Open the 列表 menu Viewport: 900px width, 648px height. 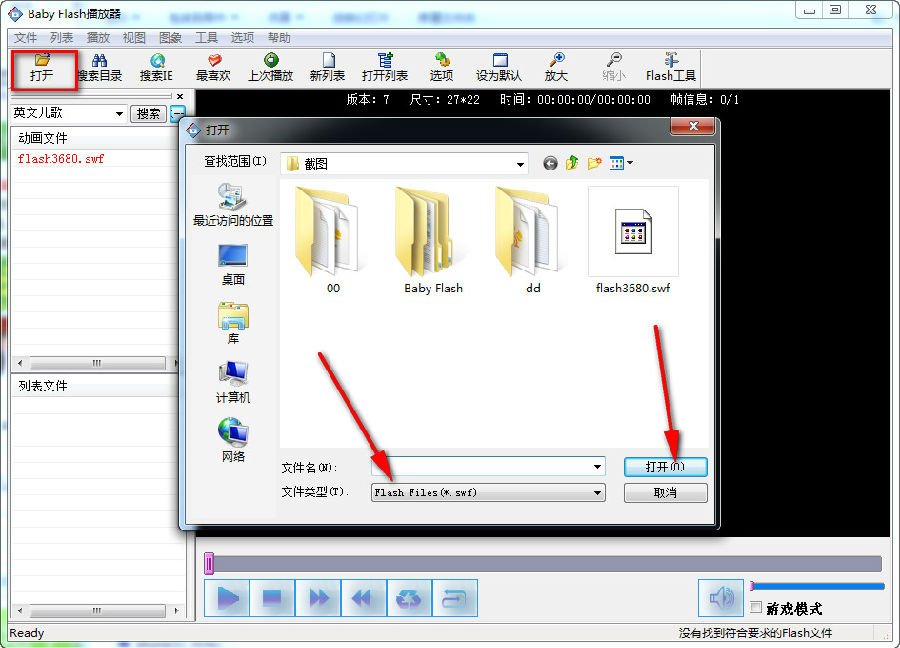pos(61,38)
